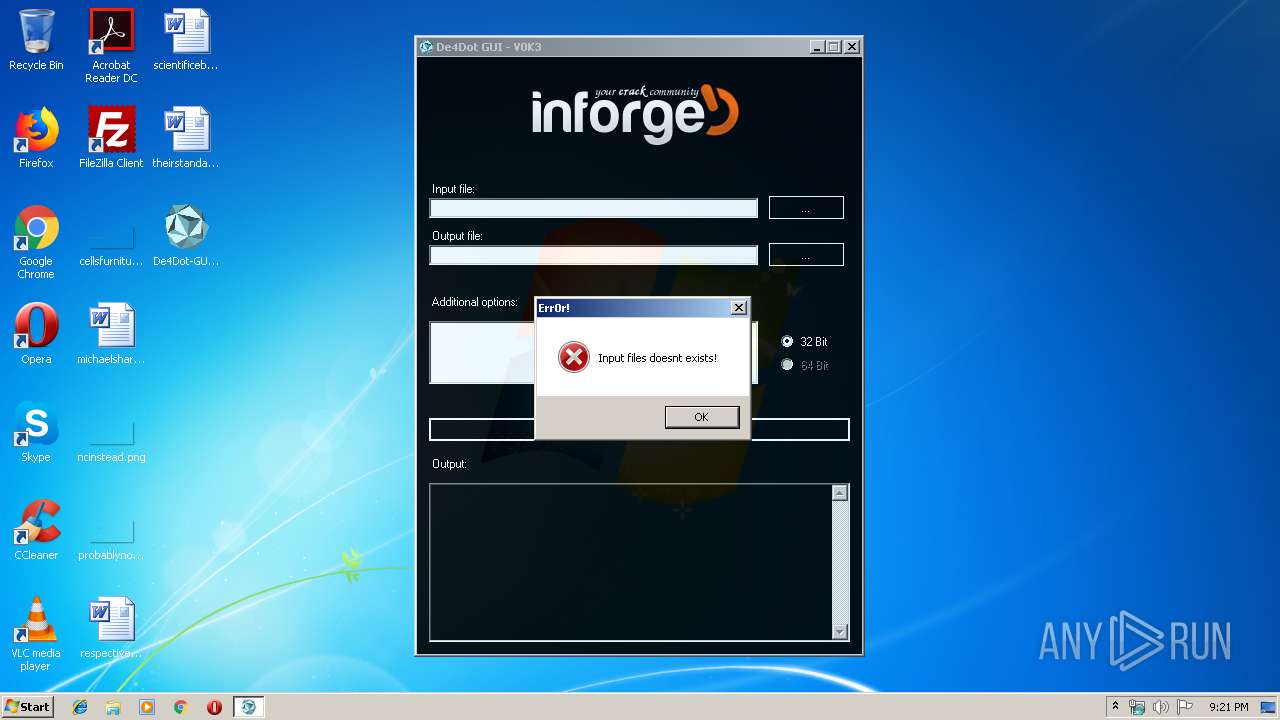Select the probablyno... desktop file
Screen dimensions: 1280x720
(x=111, y=540)
